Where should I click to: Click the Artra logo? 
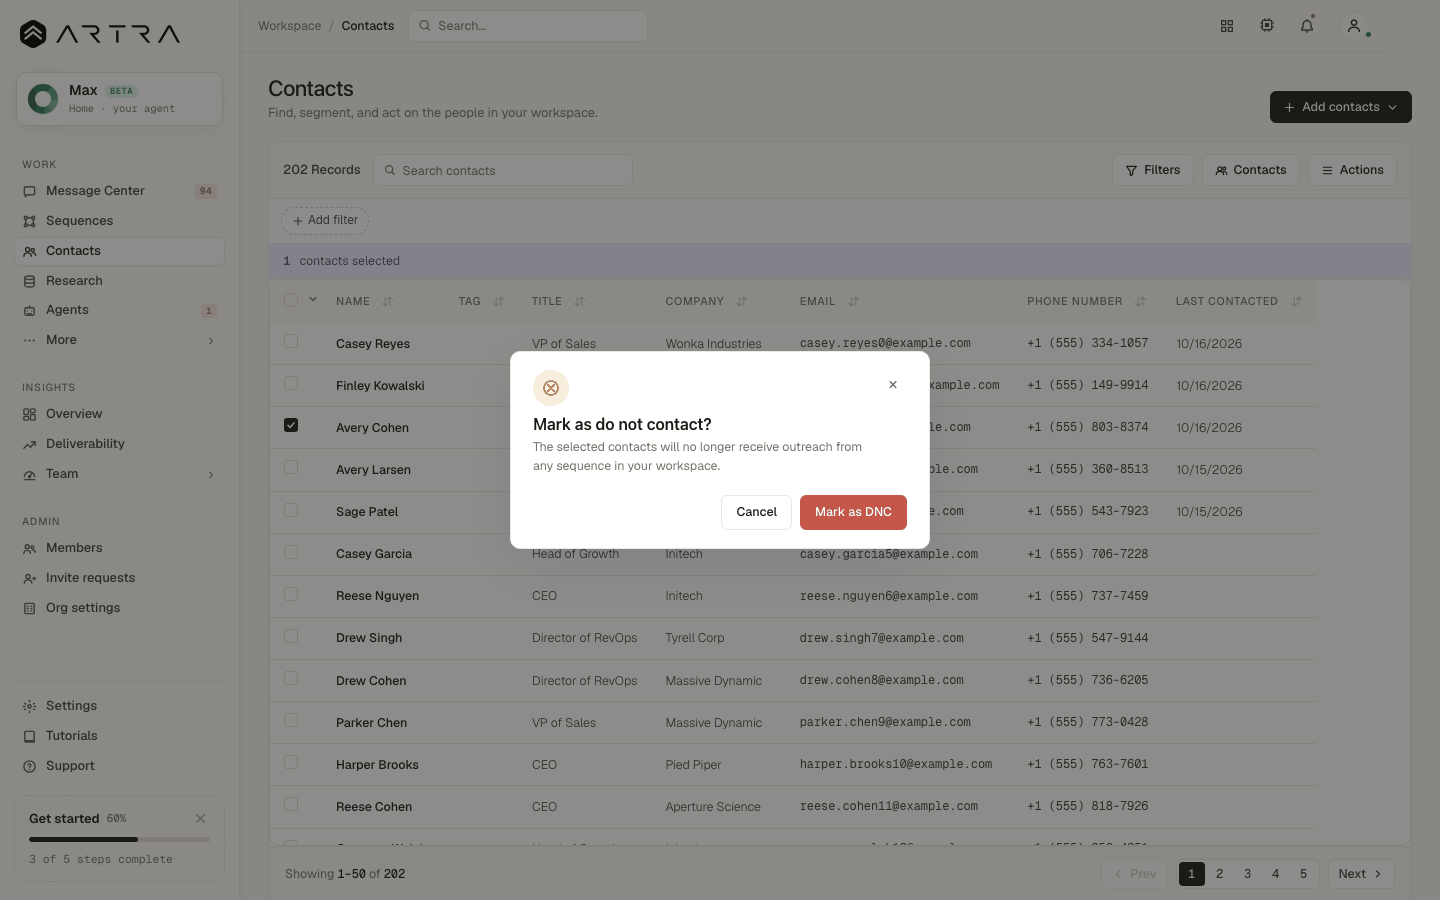tap(100, 34)
